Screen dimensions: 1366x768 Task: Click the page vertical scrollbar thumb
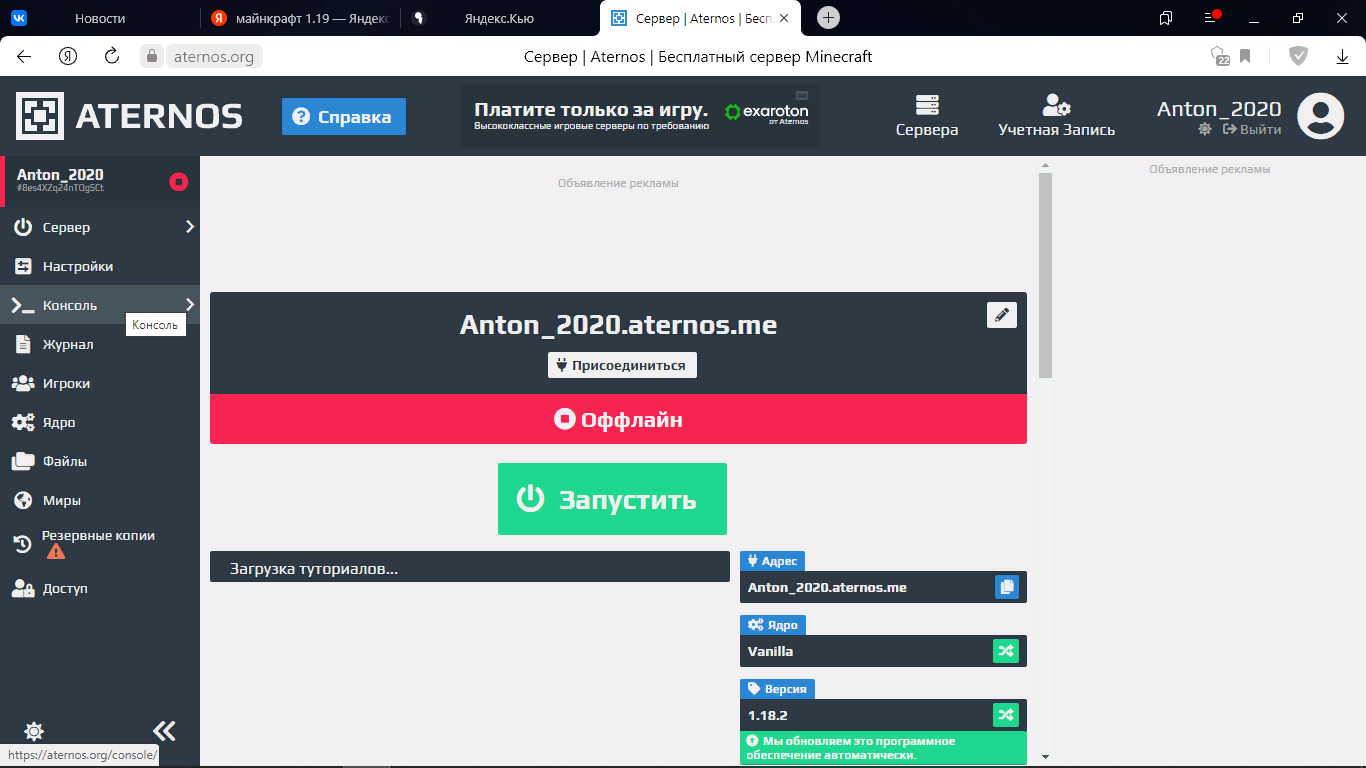point(1045,275)
